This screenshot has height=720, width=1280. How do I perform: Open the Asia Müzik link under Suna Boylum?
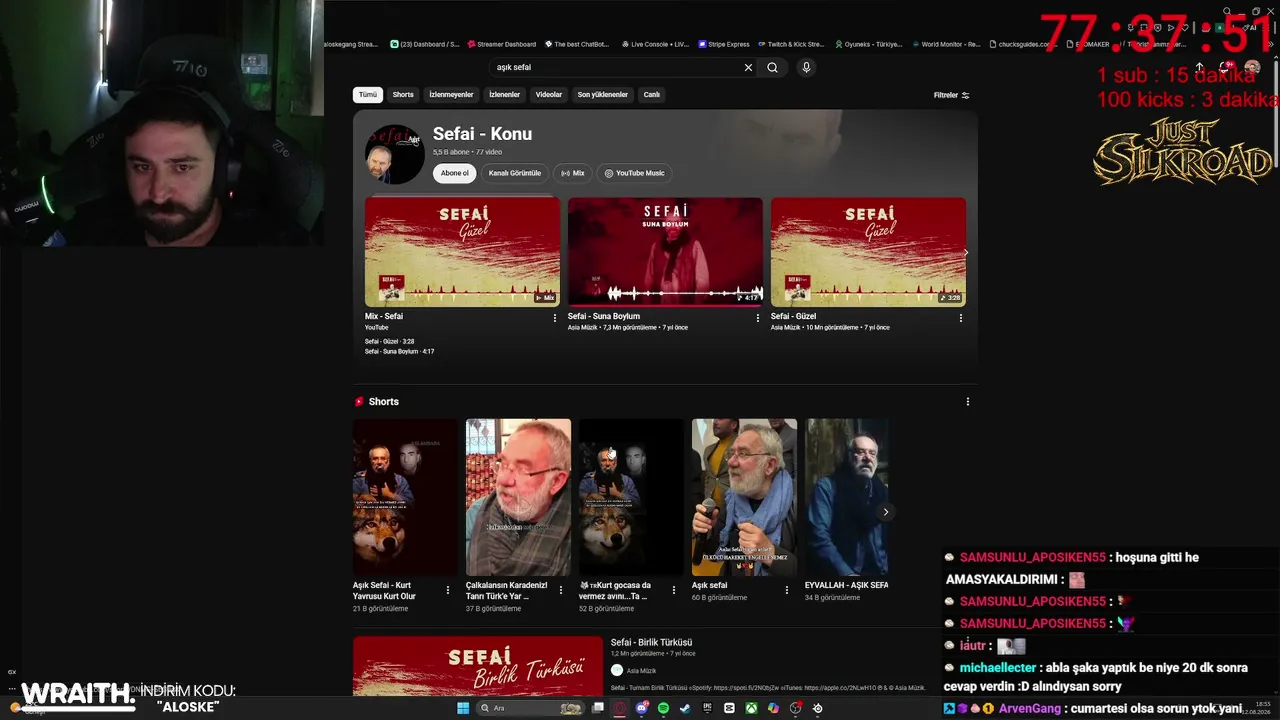point(582,327)
